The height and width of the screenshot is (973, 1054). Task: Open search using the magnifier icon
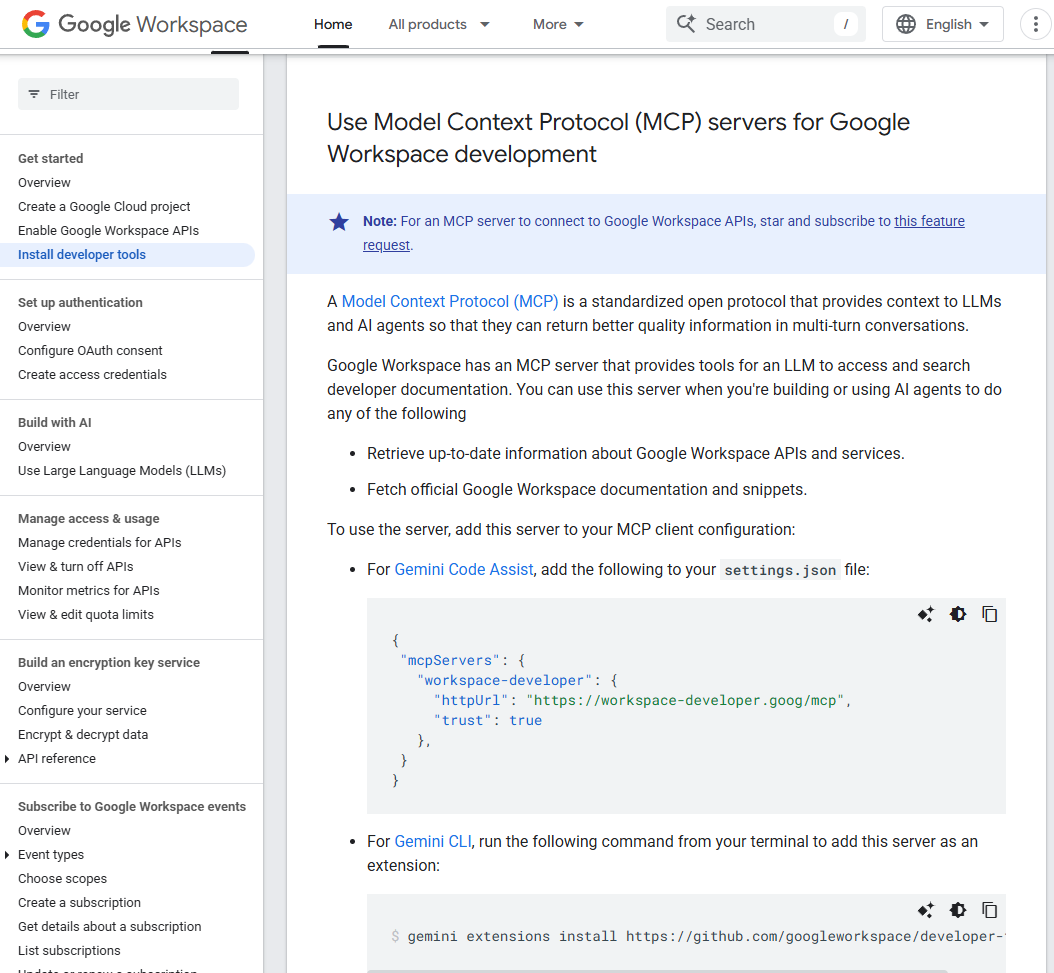pos(687,23)
